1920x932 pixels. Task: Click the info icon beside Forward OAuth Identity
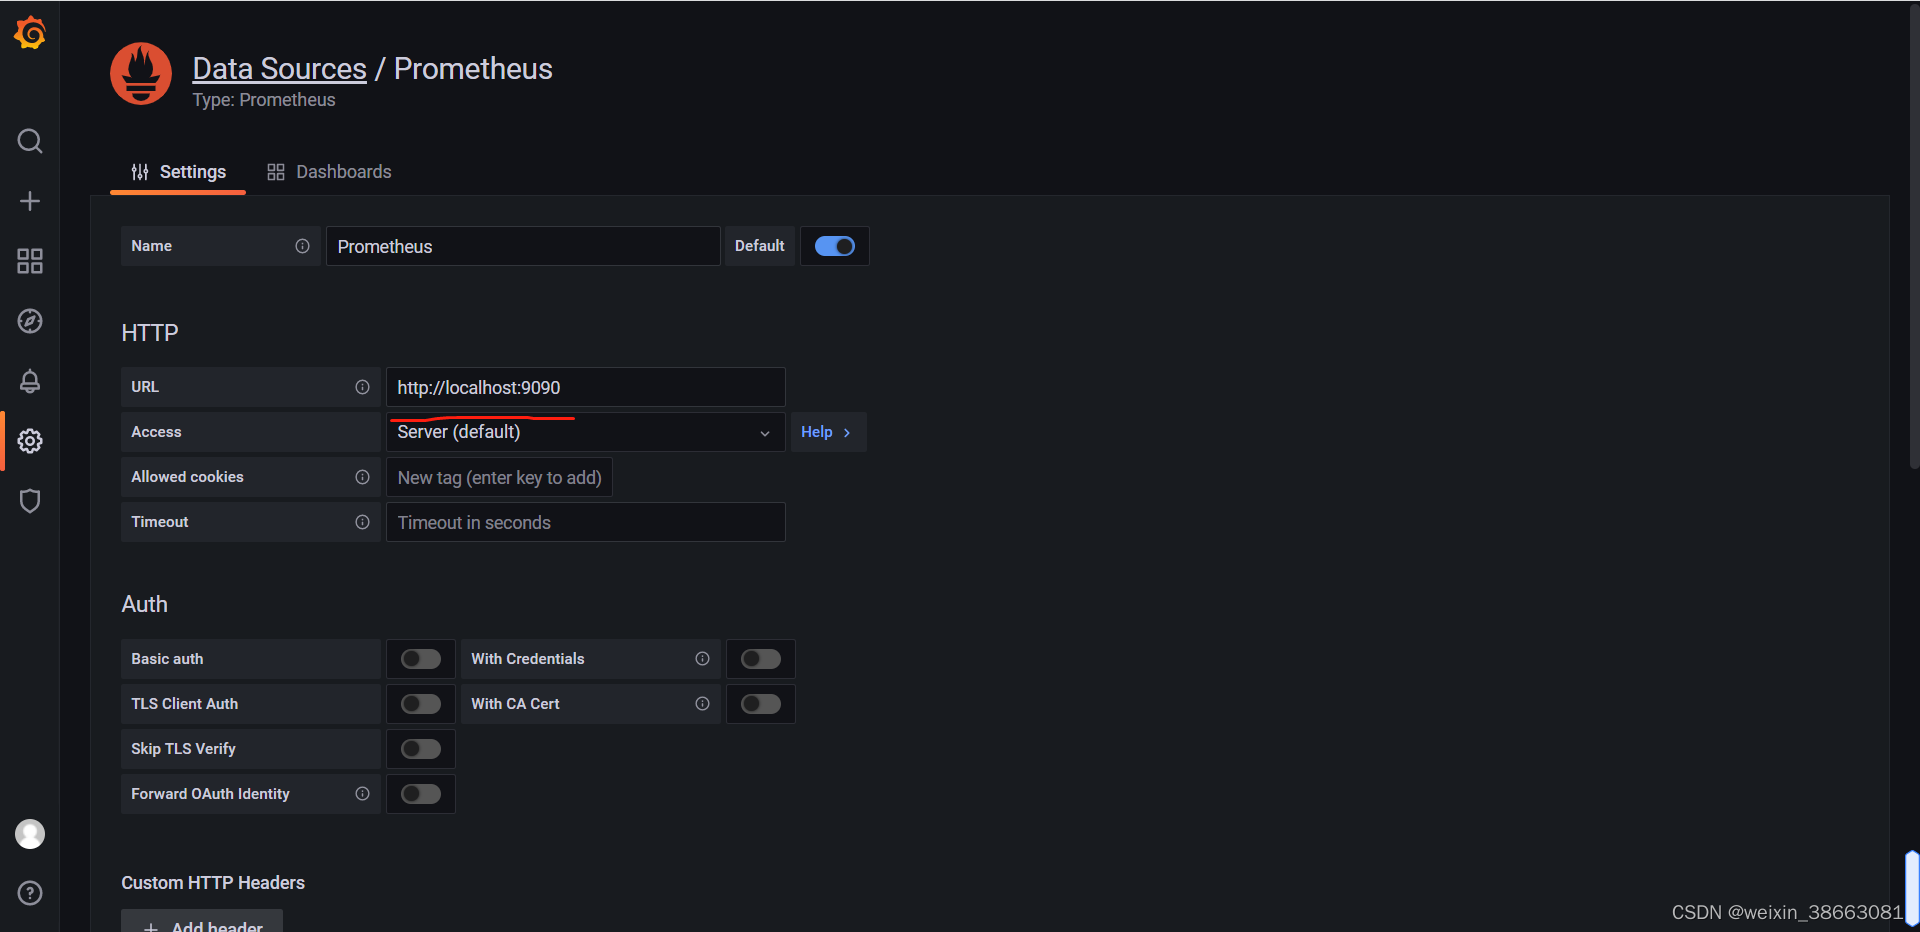click(362, 794)
